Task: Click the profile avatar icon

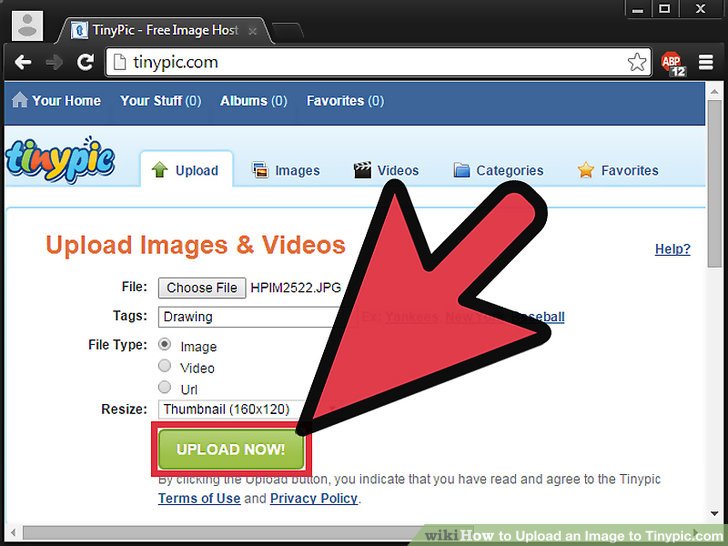Action: [x=27, y=26]
